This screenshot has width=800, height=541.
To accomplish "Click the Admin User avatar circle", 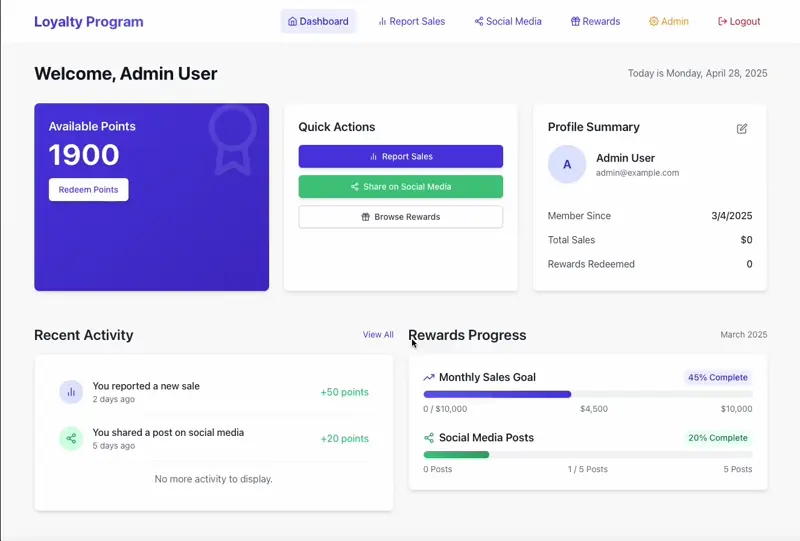I will click(x=567, y=165).
